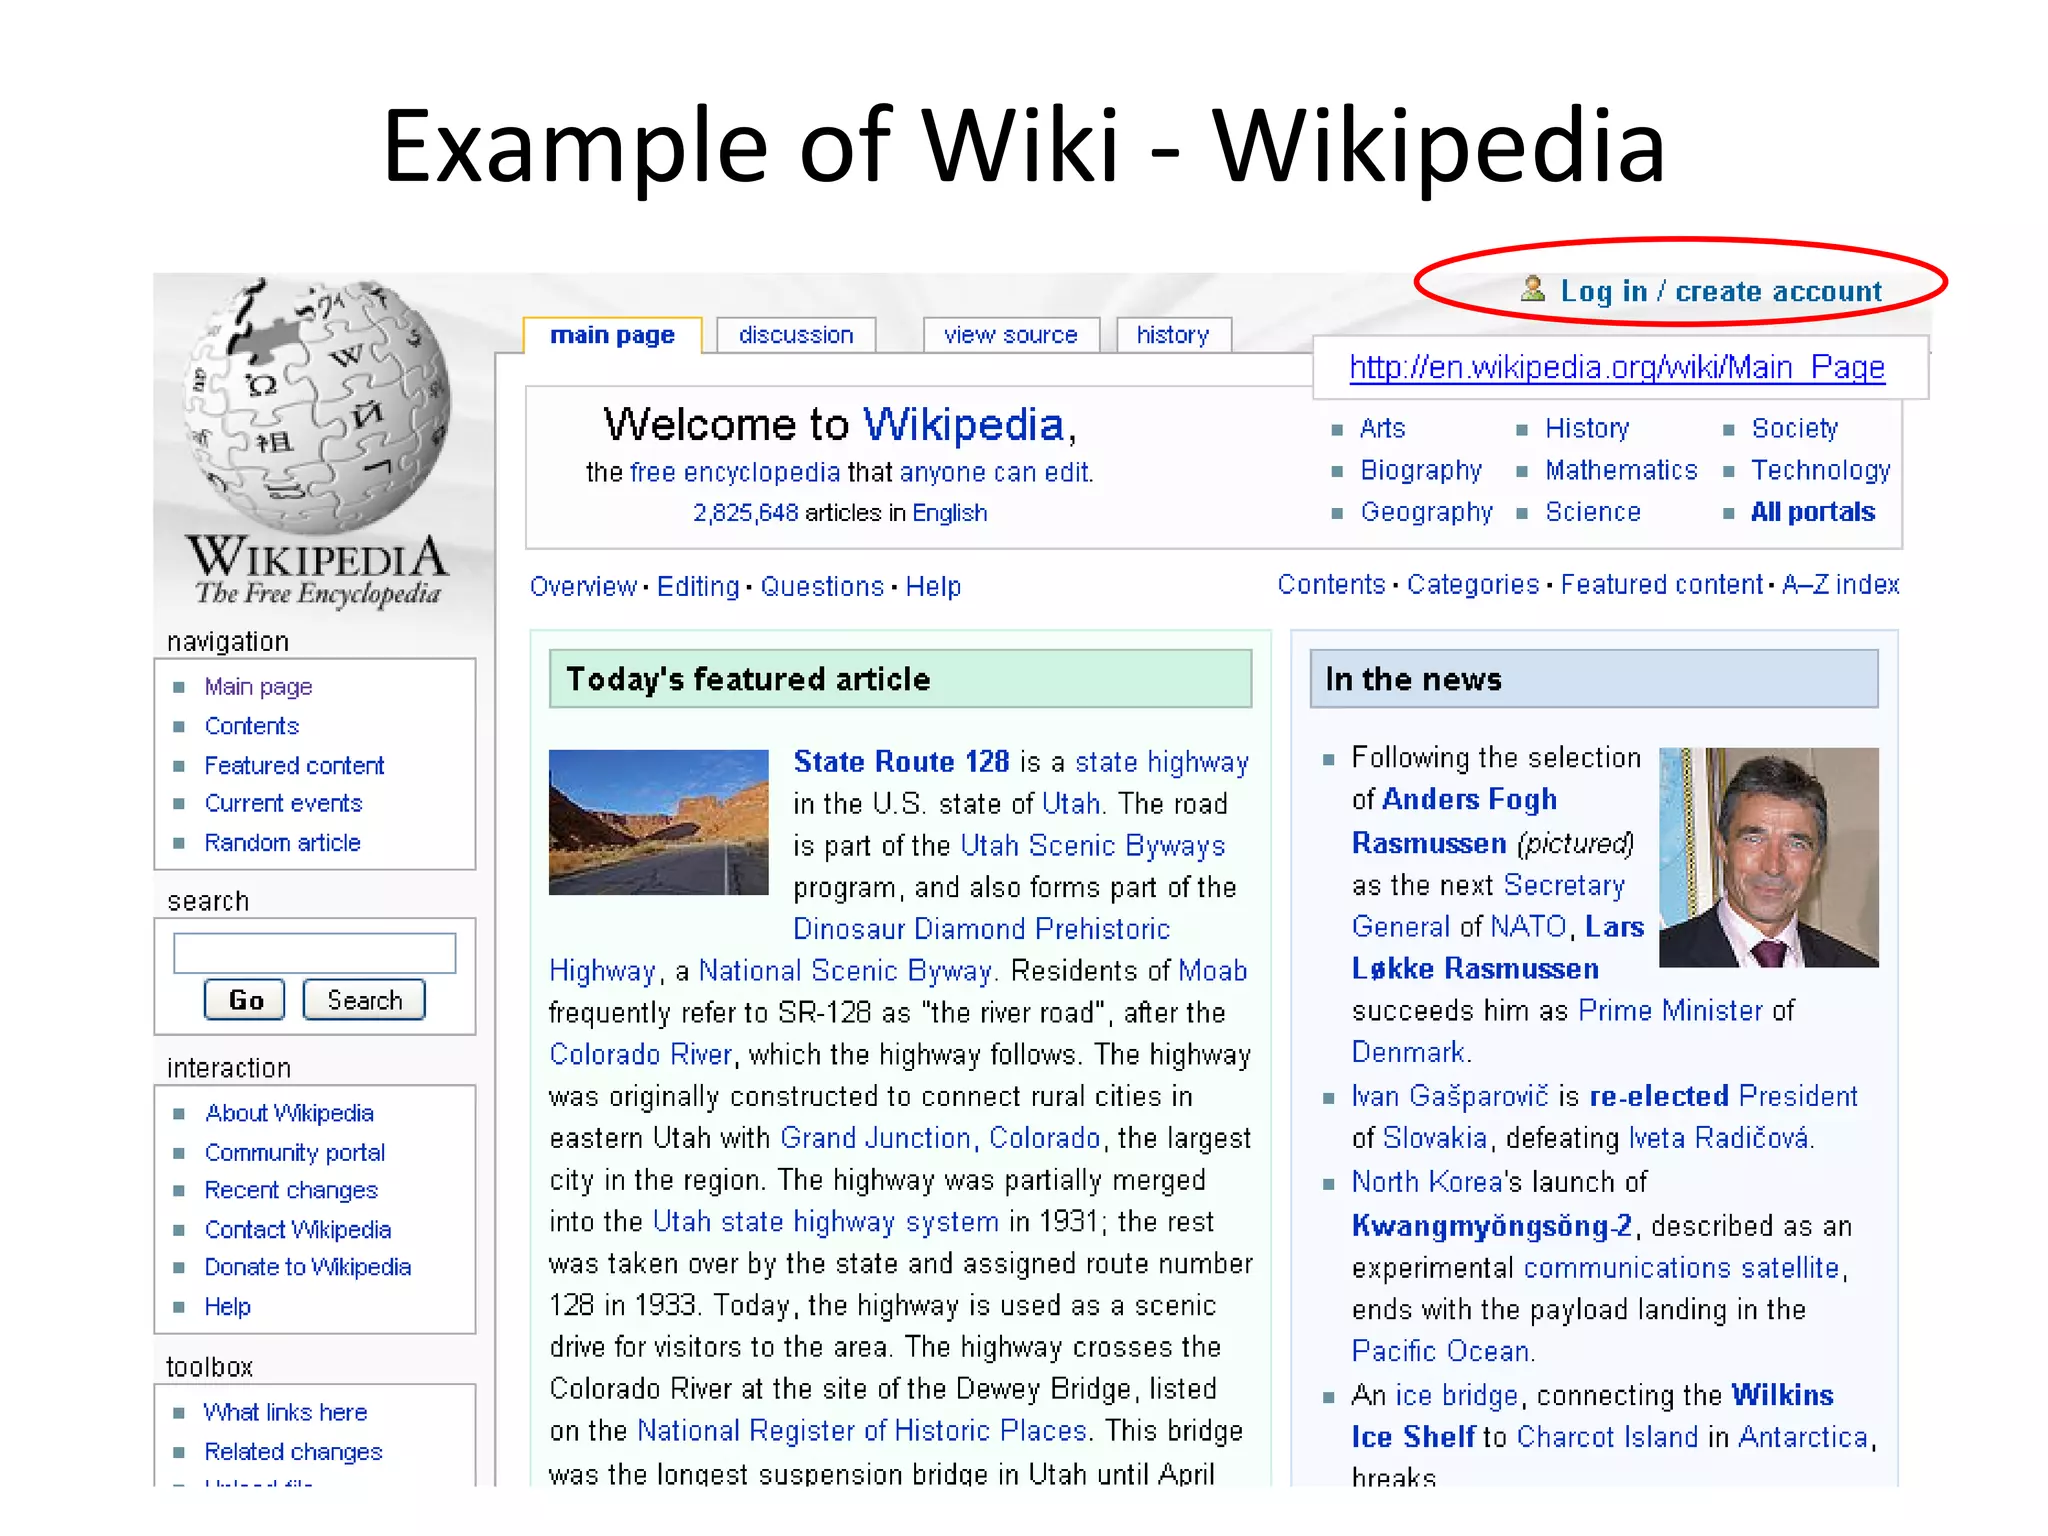Screen dimensions: 2048x1536
Task: Click Log in / create account link
Action: (1720, 291)
